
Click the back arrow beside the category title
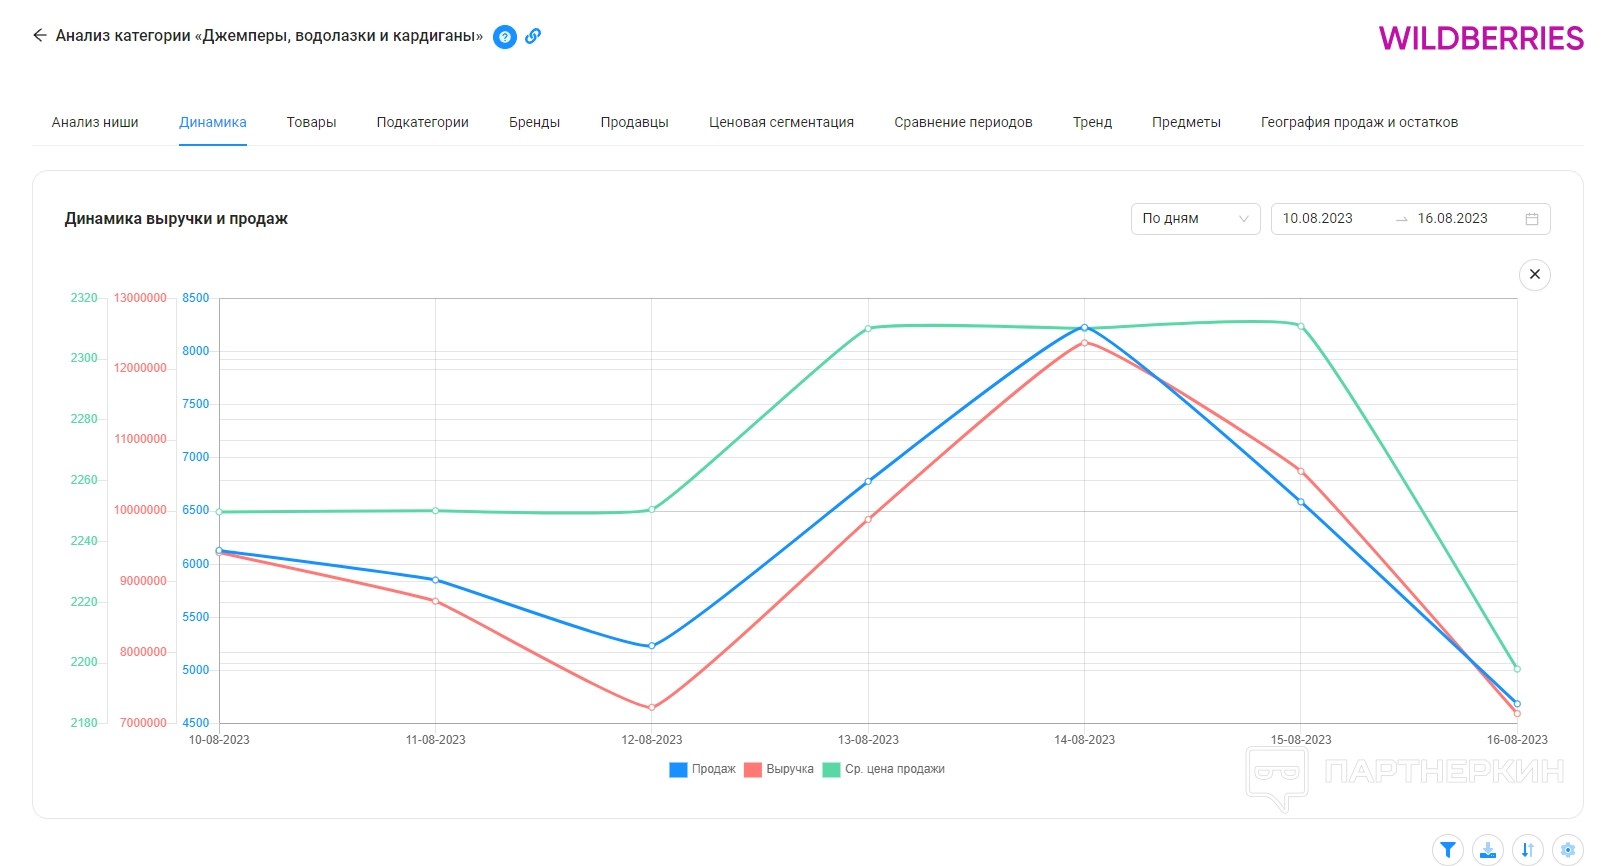[40, 36]
